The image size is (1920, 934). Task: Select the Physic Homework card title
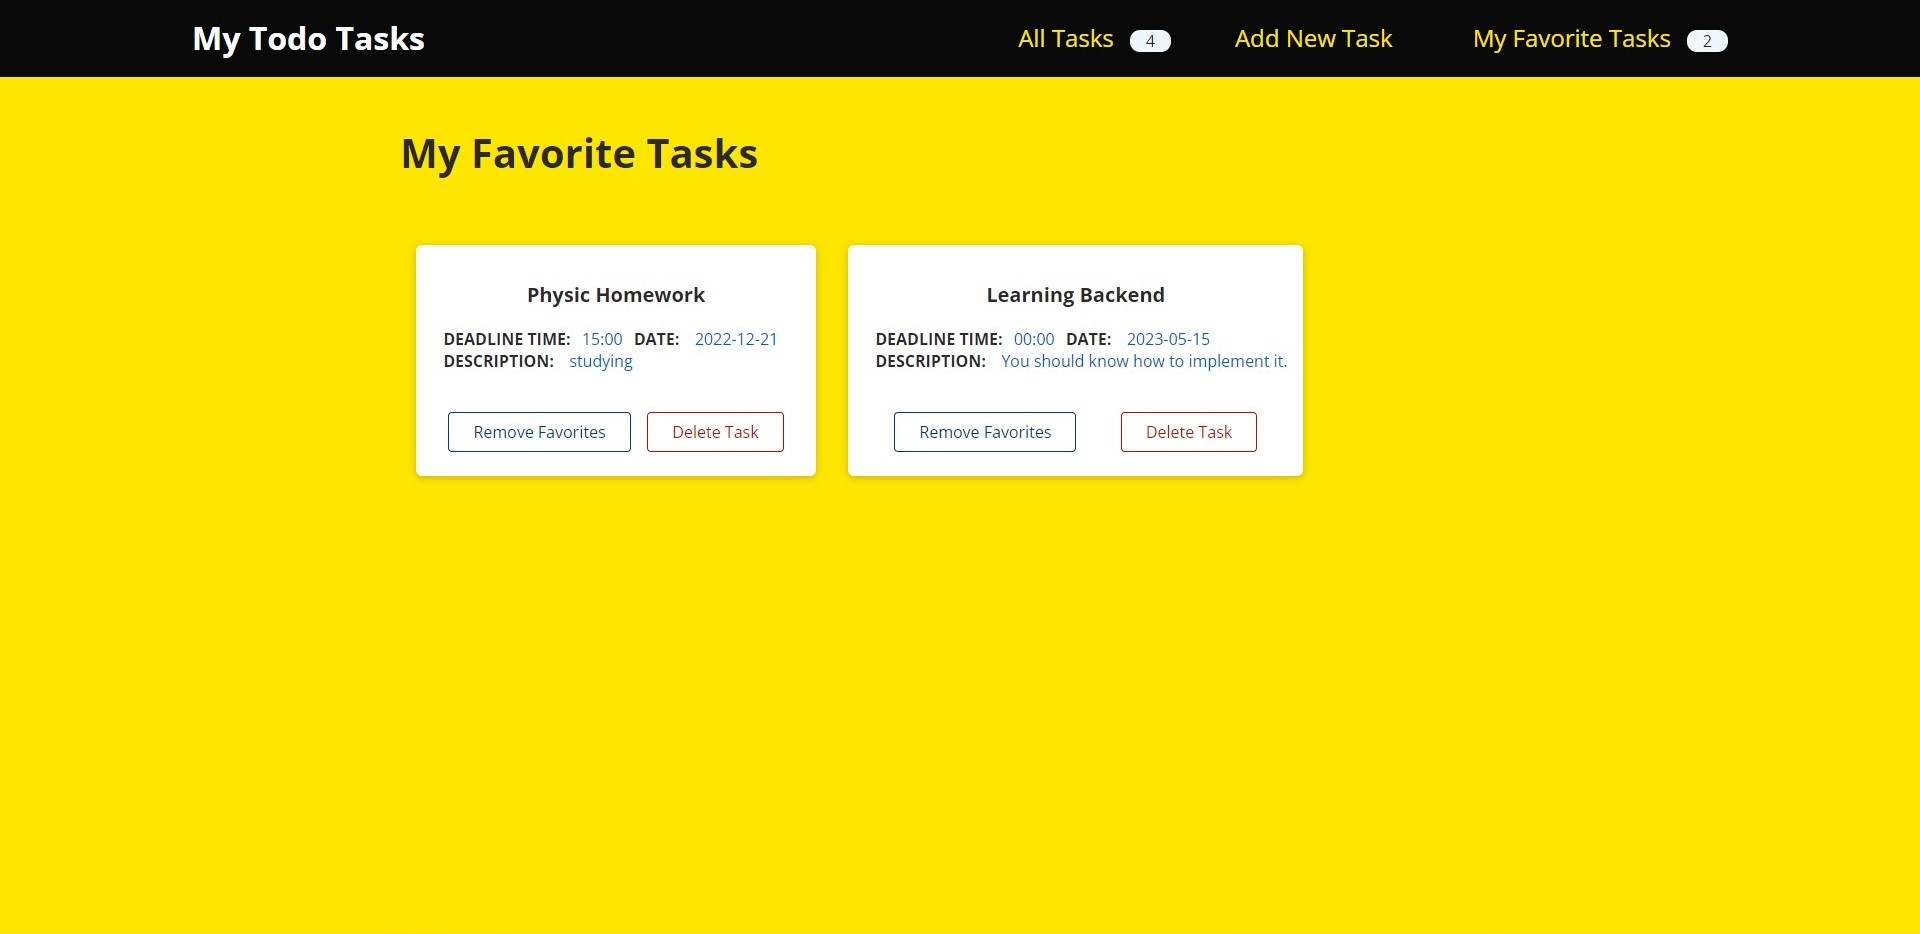point(615,294)
